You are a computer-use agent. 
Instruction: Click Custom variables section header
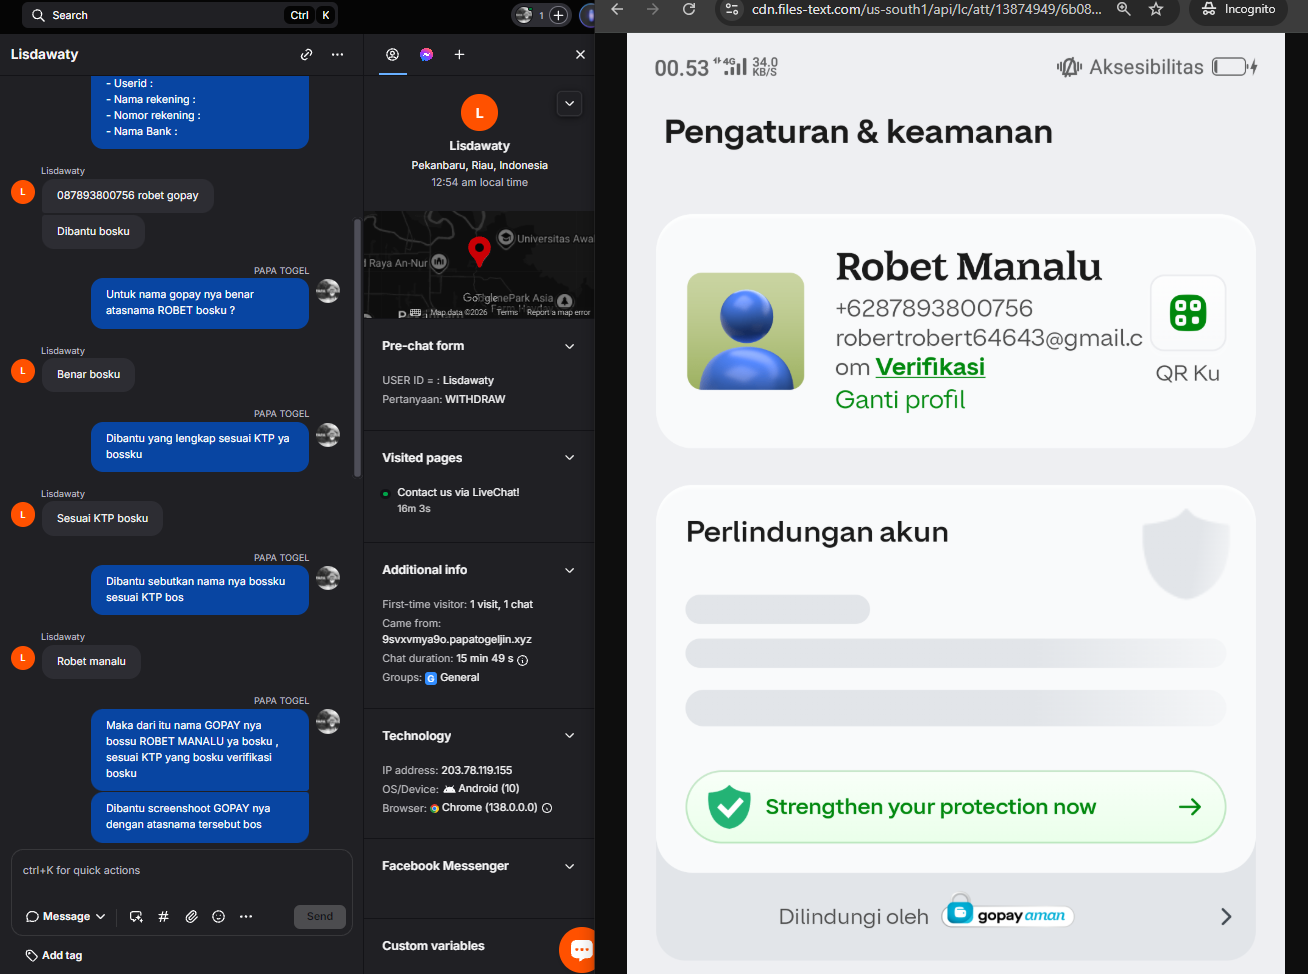[x=433, y=946]
